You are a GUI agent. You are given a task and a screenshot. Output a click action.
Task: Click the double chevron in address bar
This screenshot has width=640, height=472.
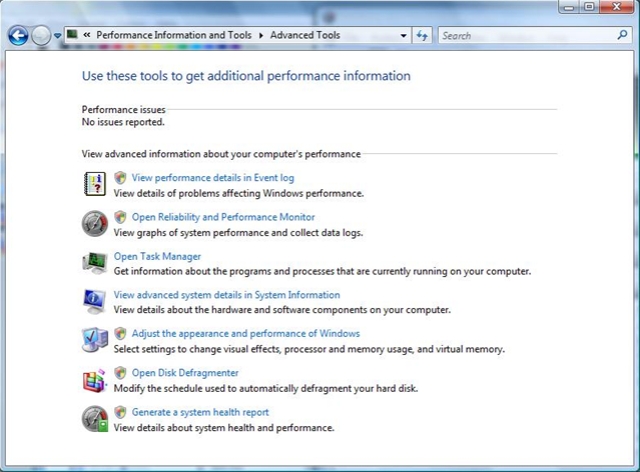(x=87, y=35)
